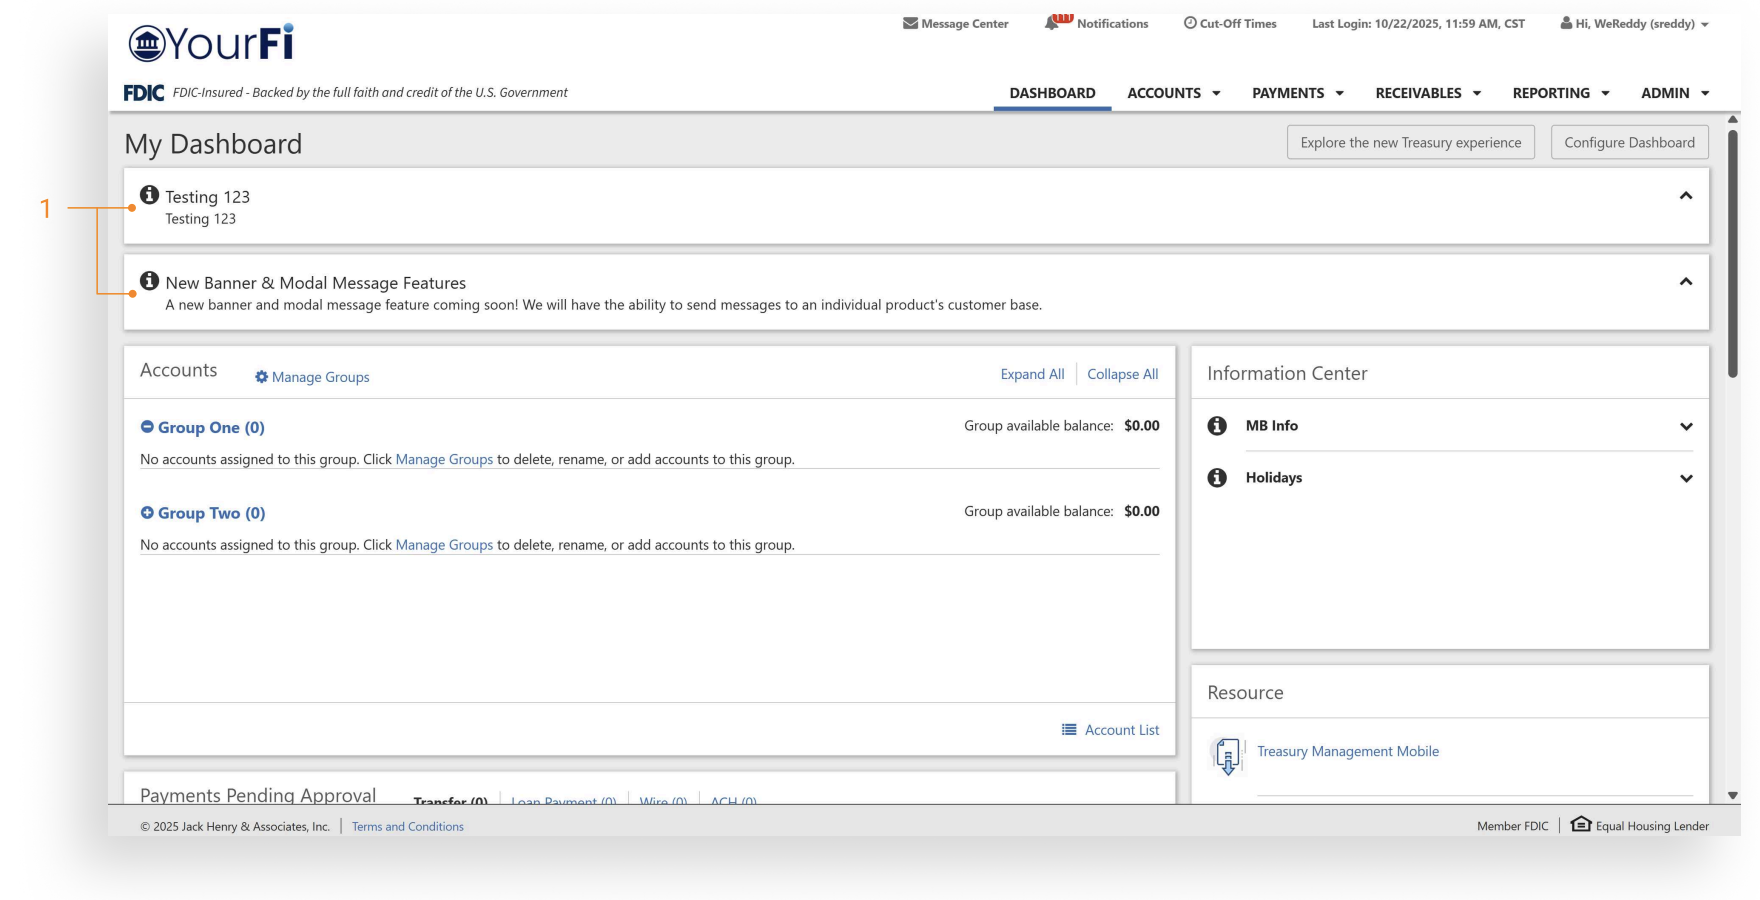
Task: Click the Notifications bell icon
Action: coord(1053,23)
